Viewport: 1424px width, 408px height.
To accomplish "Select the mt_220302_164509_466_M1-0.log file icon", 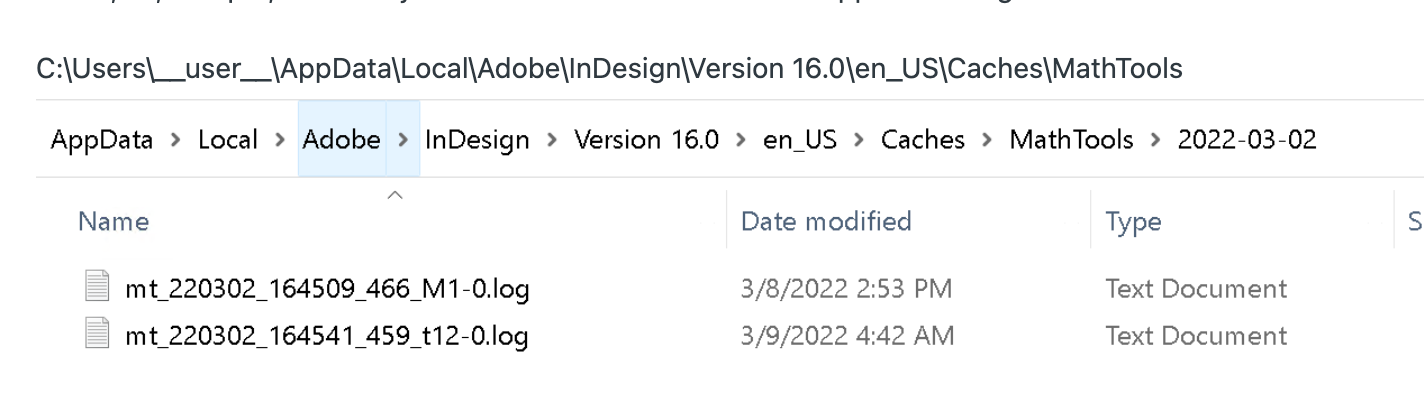I will [x=98, y=290].
